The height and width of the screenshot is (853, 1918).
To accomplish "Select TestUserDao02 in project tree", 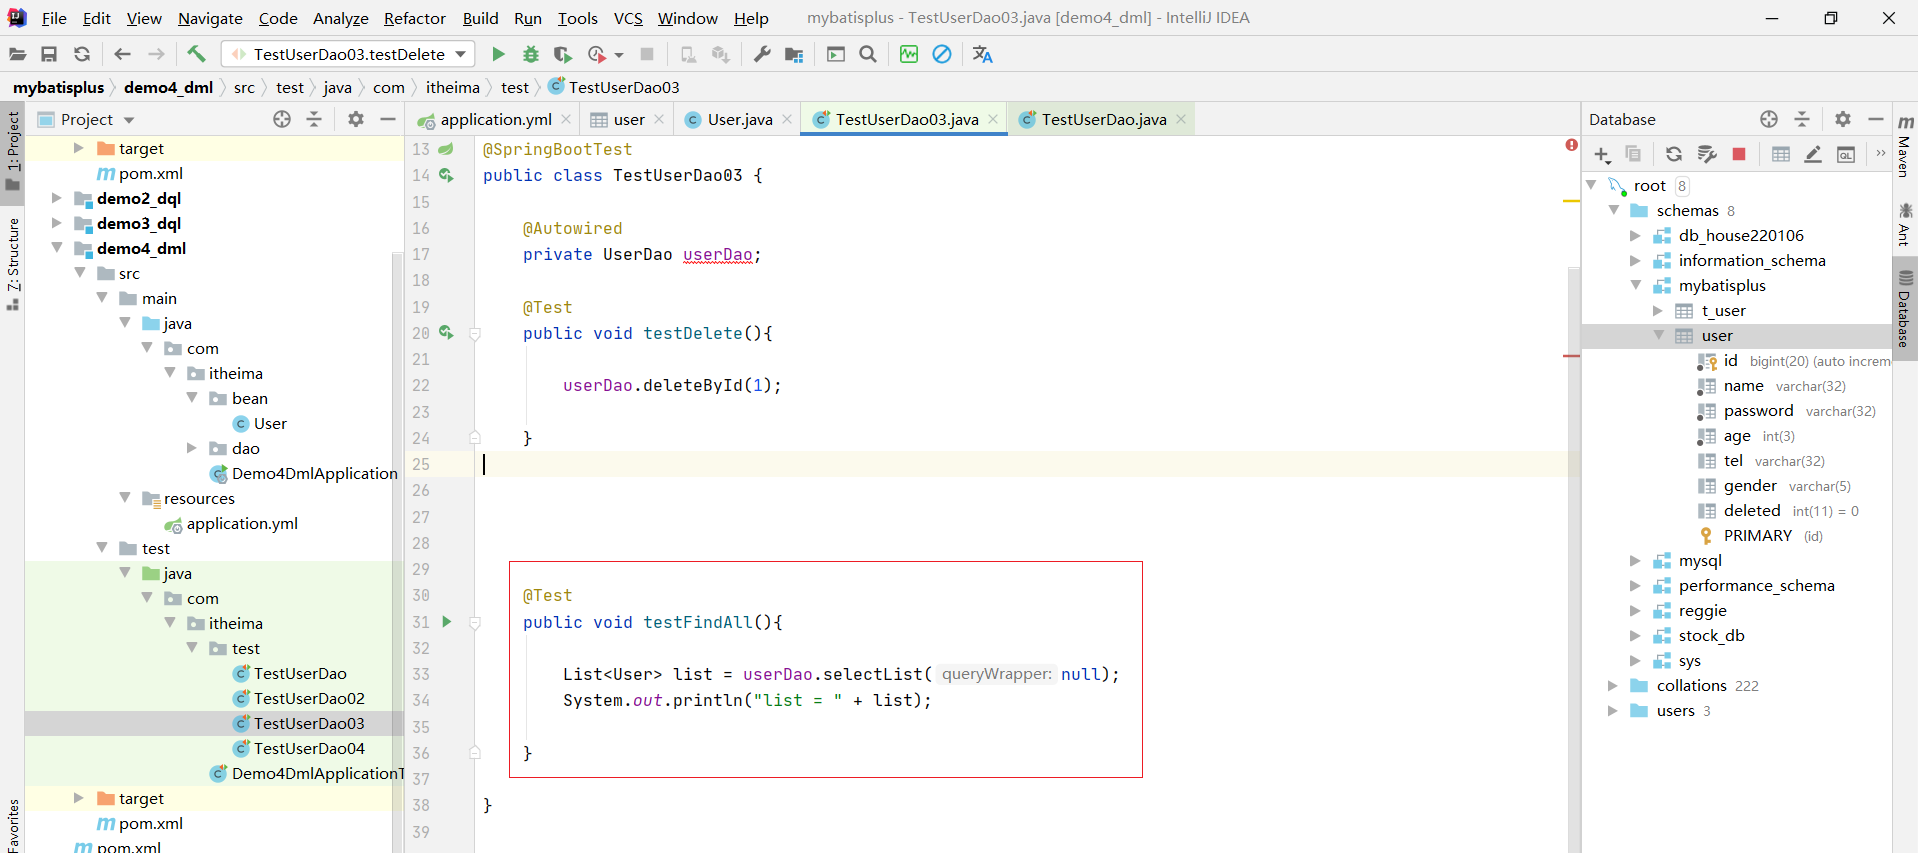I will (309, 698).
